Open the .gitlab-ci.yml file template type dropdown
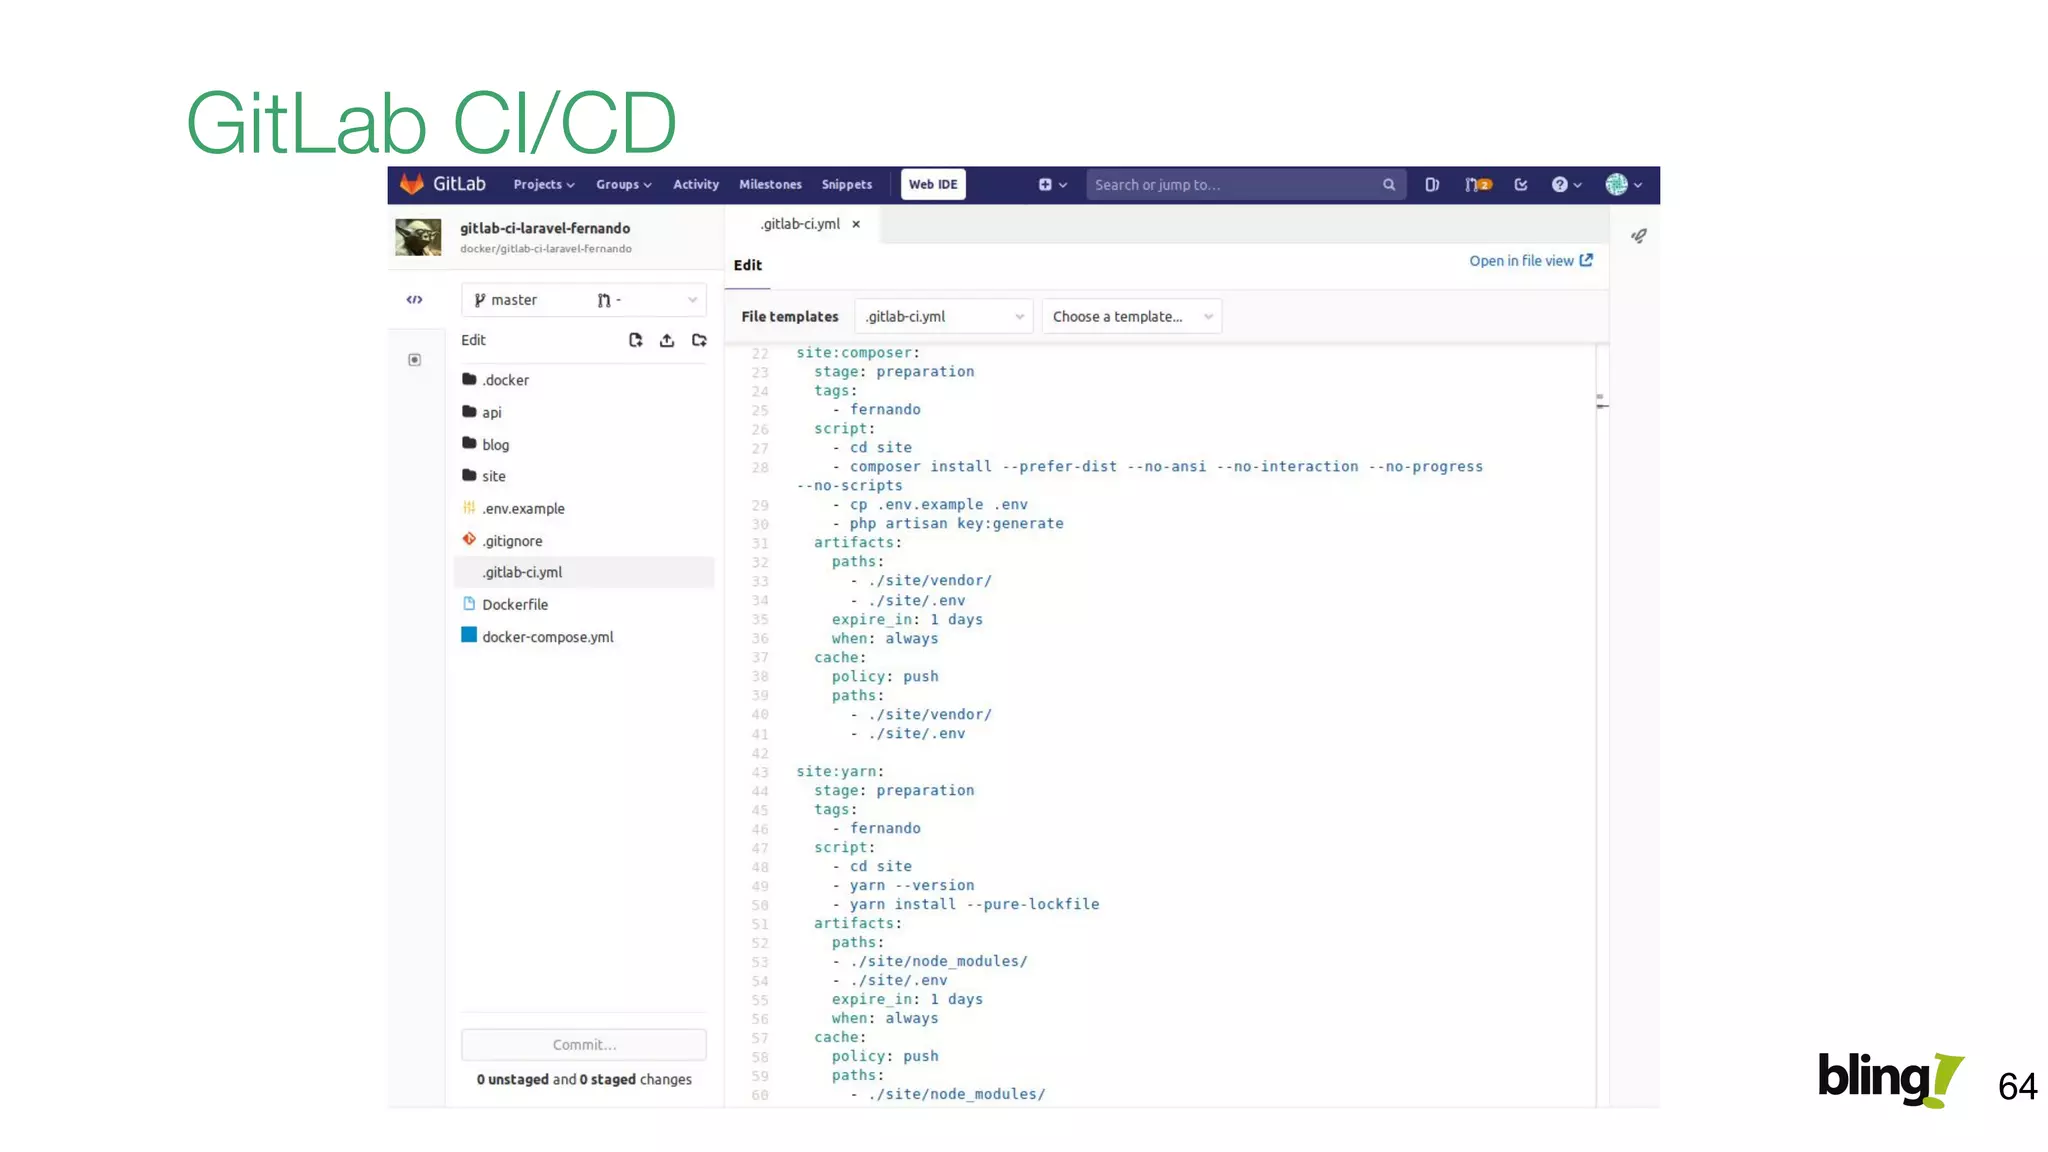This screenshot has height=1152, width=2048. click(944, 317)
